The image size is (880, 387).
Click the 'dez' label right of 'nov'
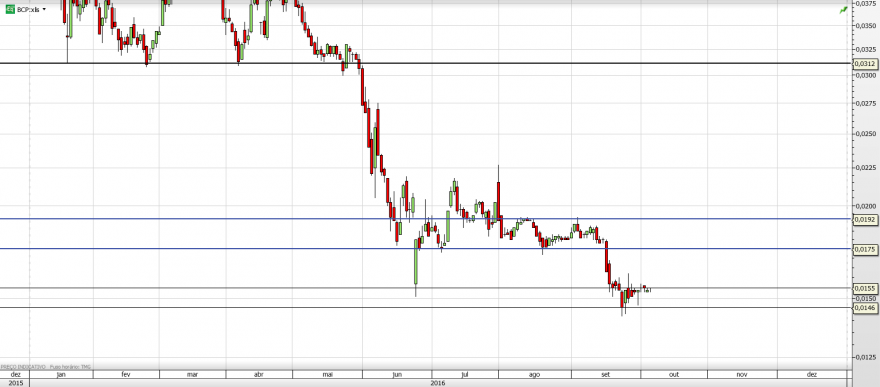(812, 374)
